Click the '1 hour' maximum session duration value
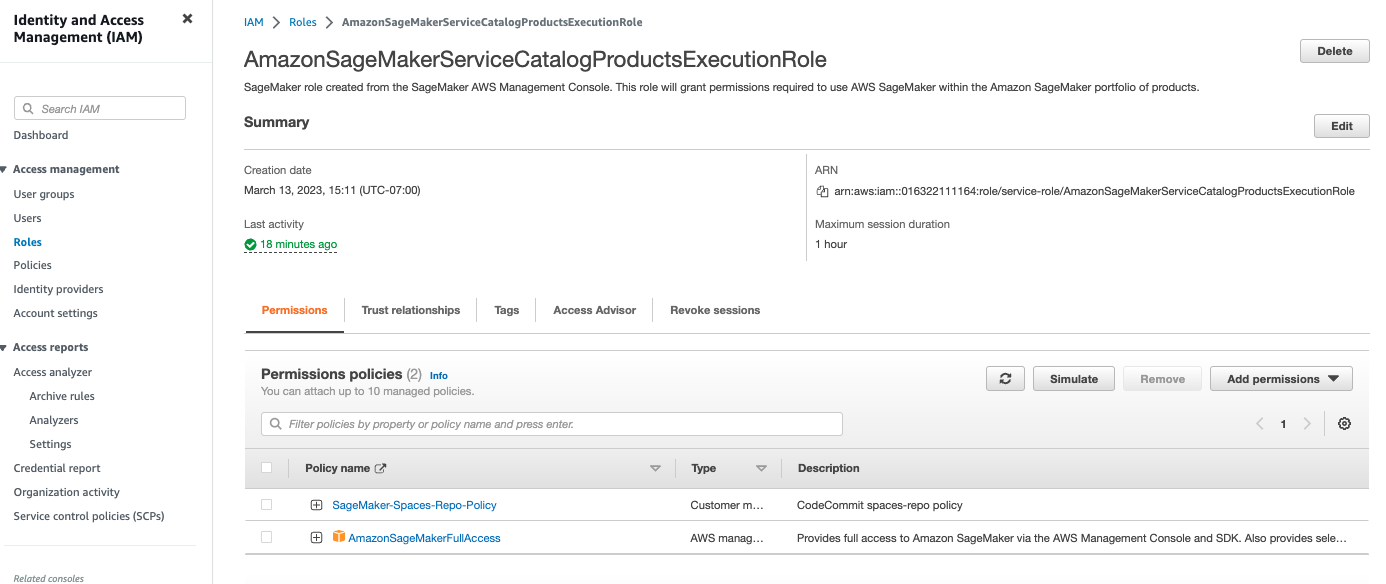The width and height of the screenshot is (1386, 584). [x=831, y=244]
